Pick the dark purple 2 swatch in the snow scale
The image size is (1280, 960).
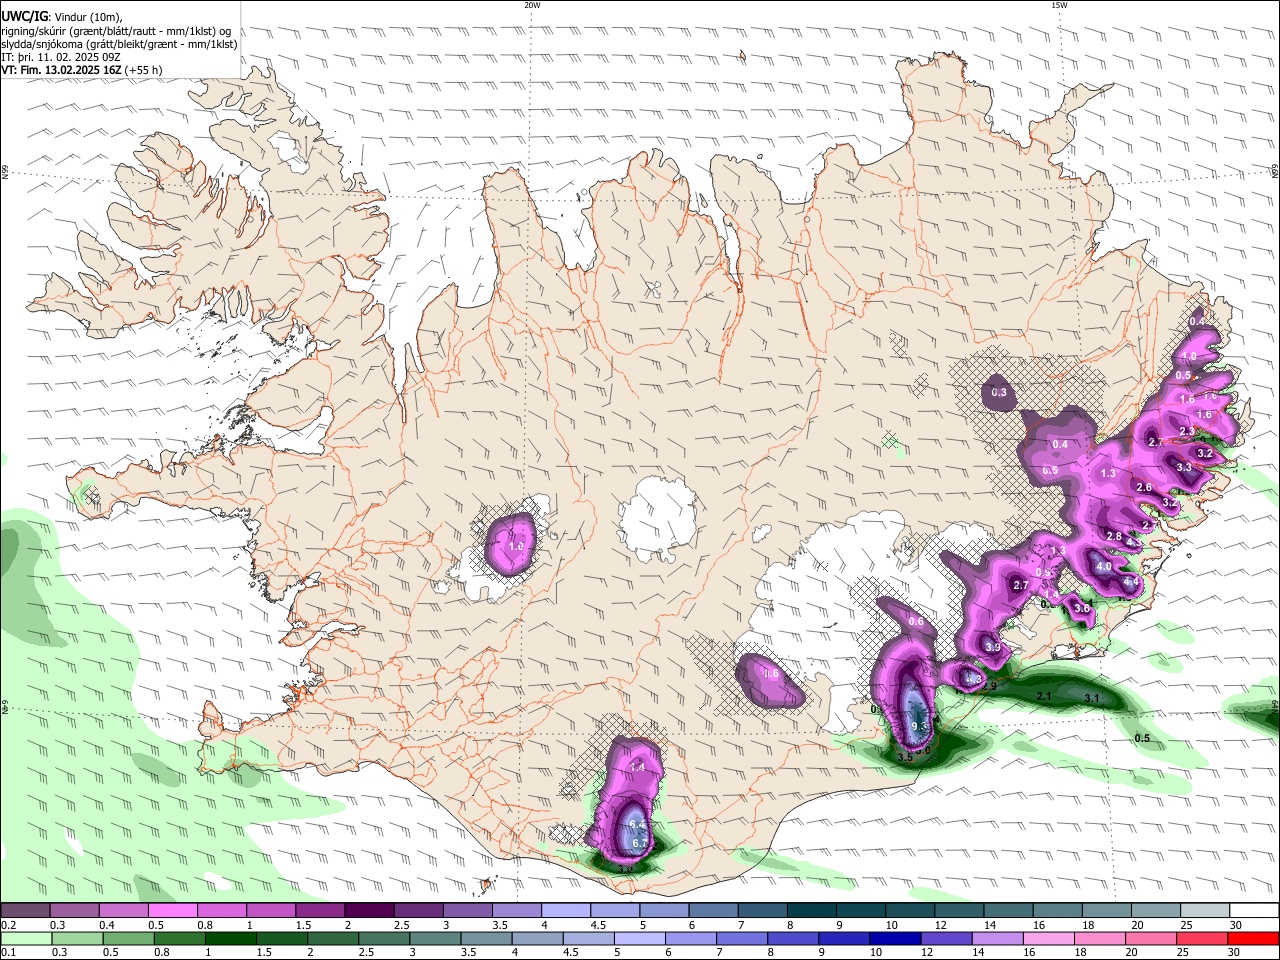click(369, 910)
